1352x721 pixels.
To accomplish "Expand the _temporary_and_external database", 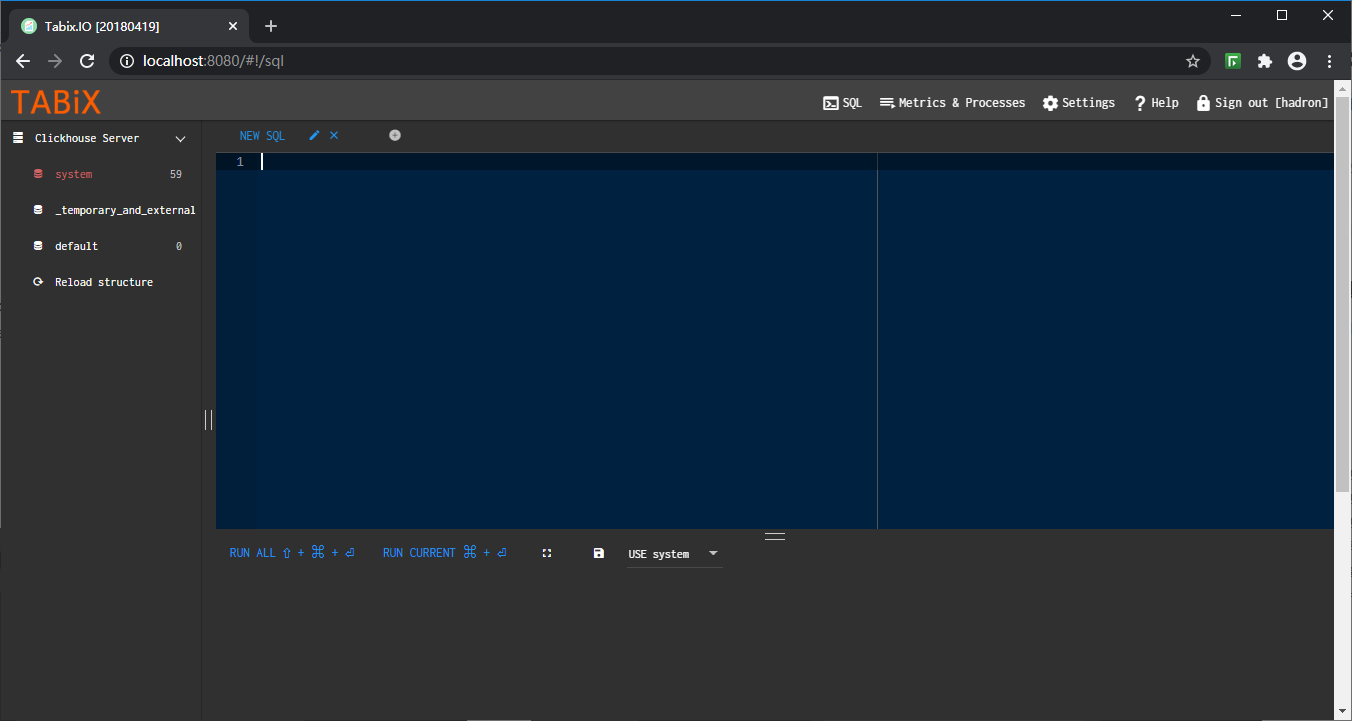I will click(126, 209).
